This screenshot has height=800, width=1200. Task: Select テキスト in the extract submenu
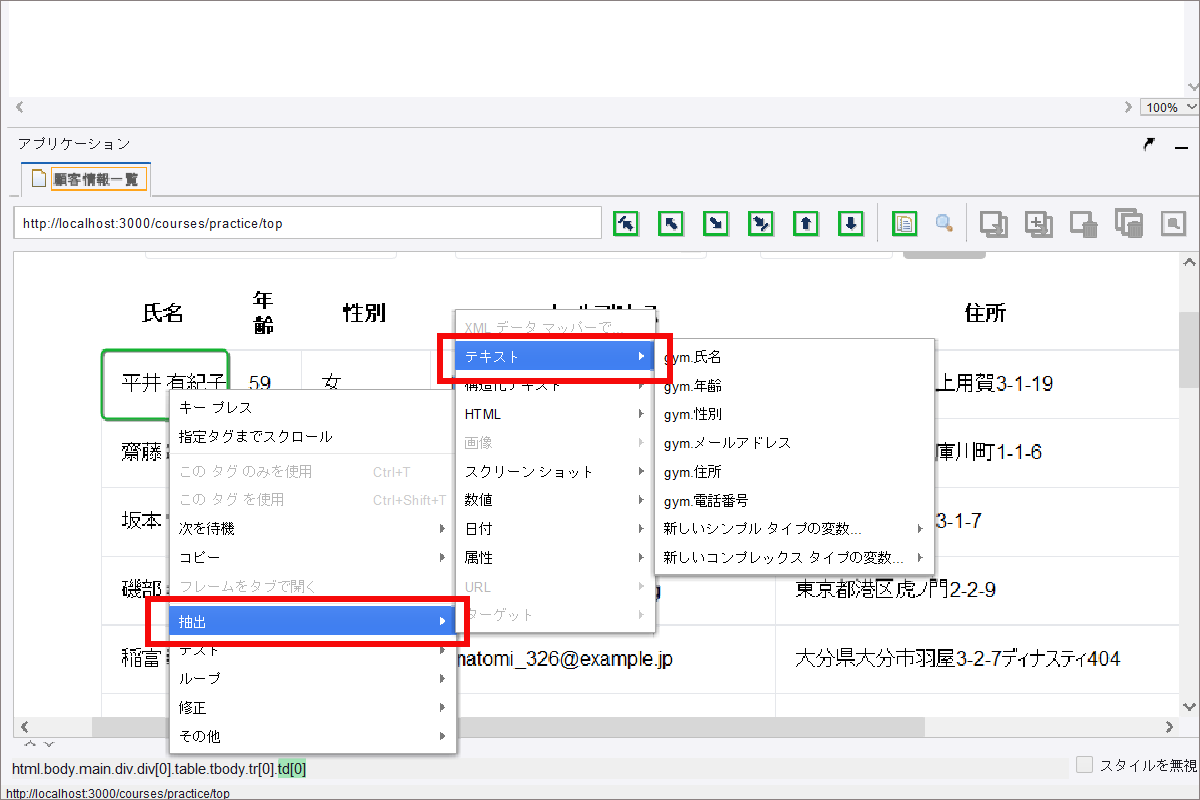(555, 356)
